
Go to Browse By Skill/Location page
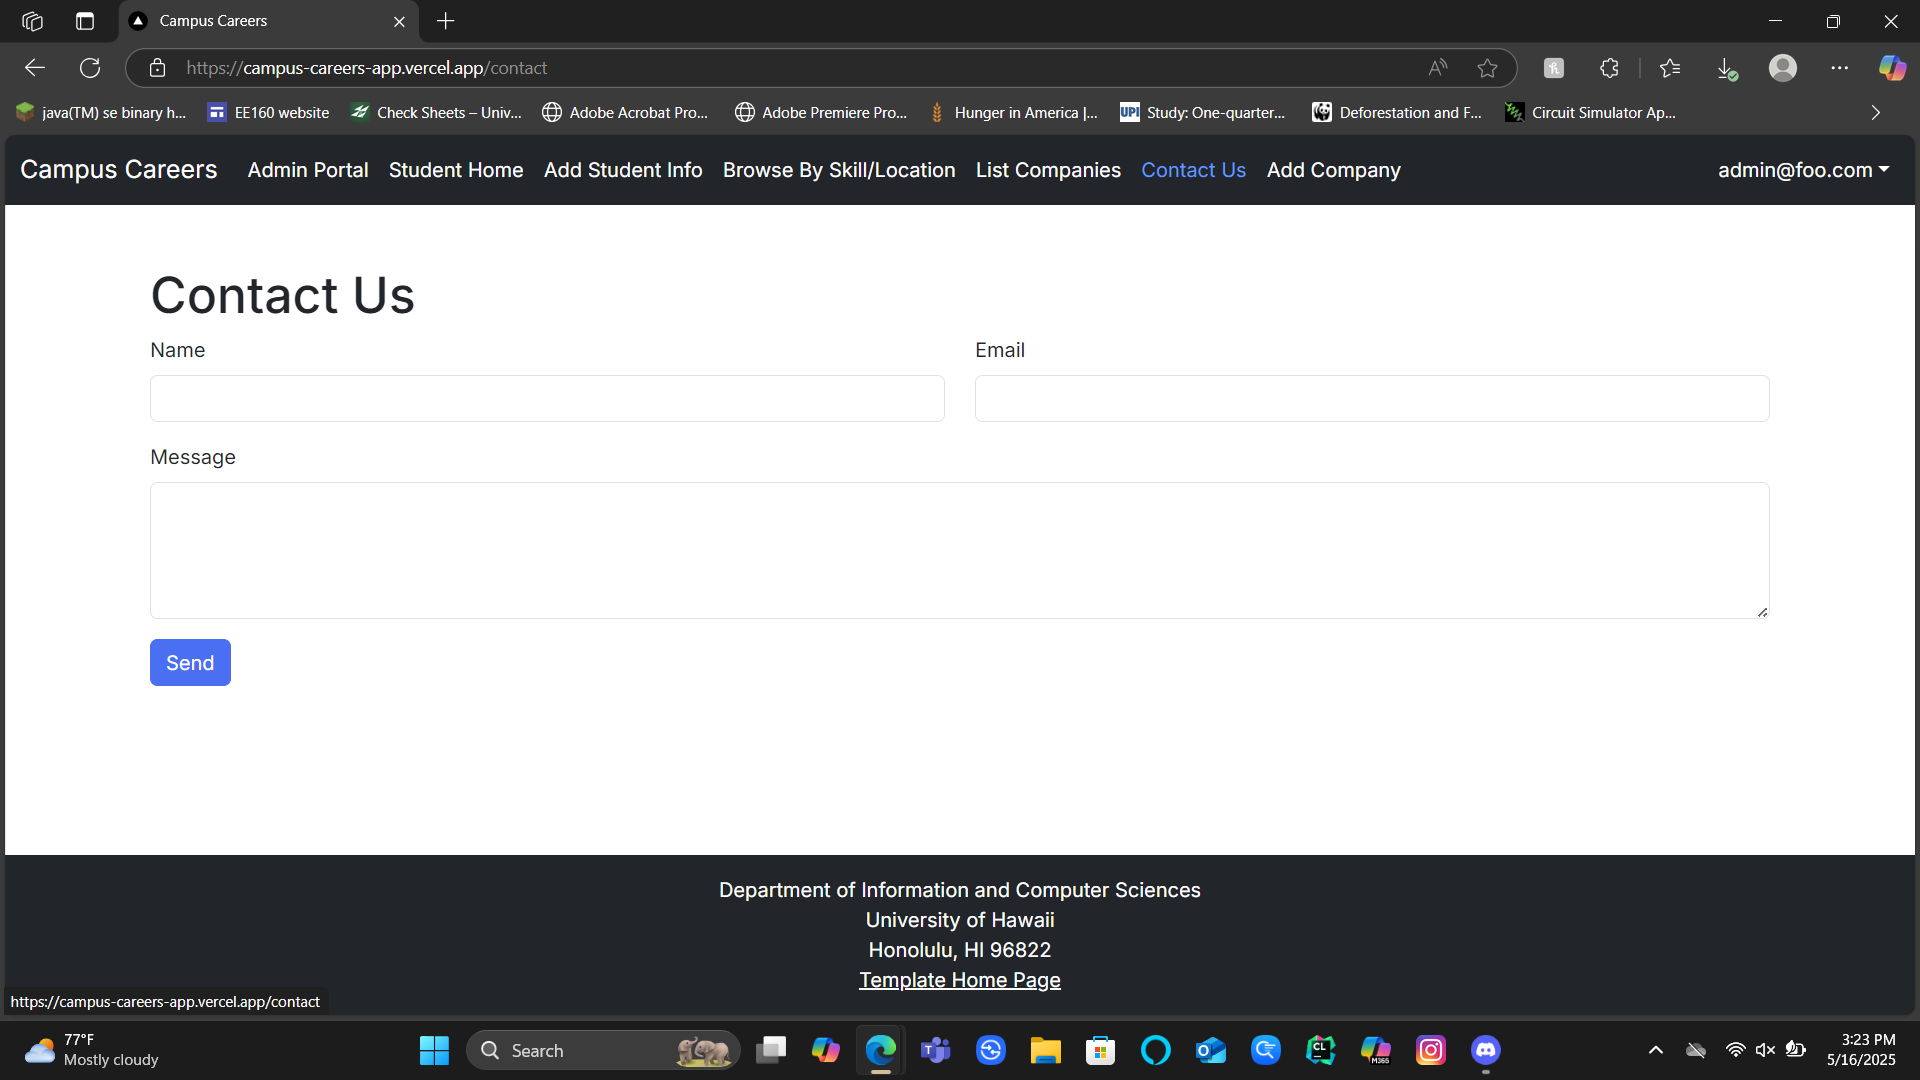click(839, 170)
